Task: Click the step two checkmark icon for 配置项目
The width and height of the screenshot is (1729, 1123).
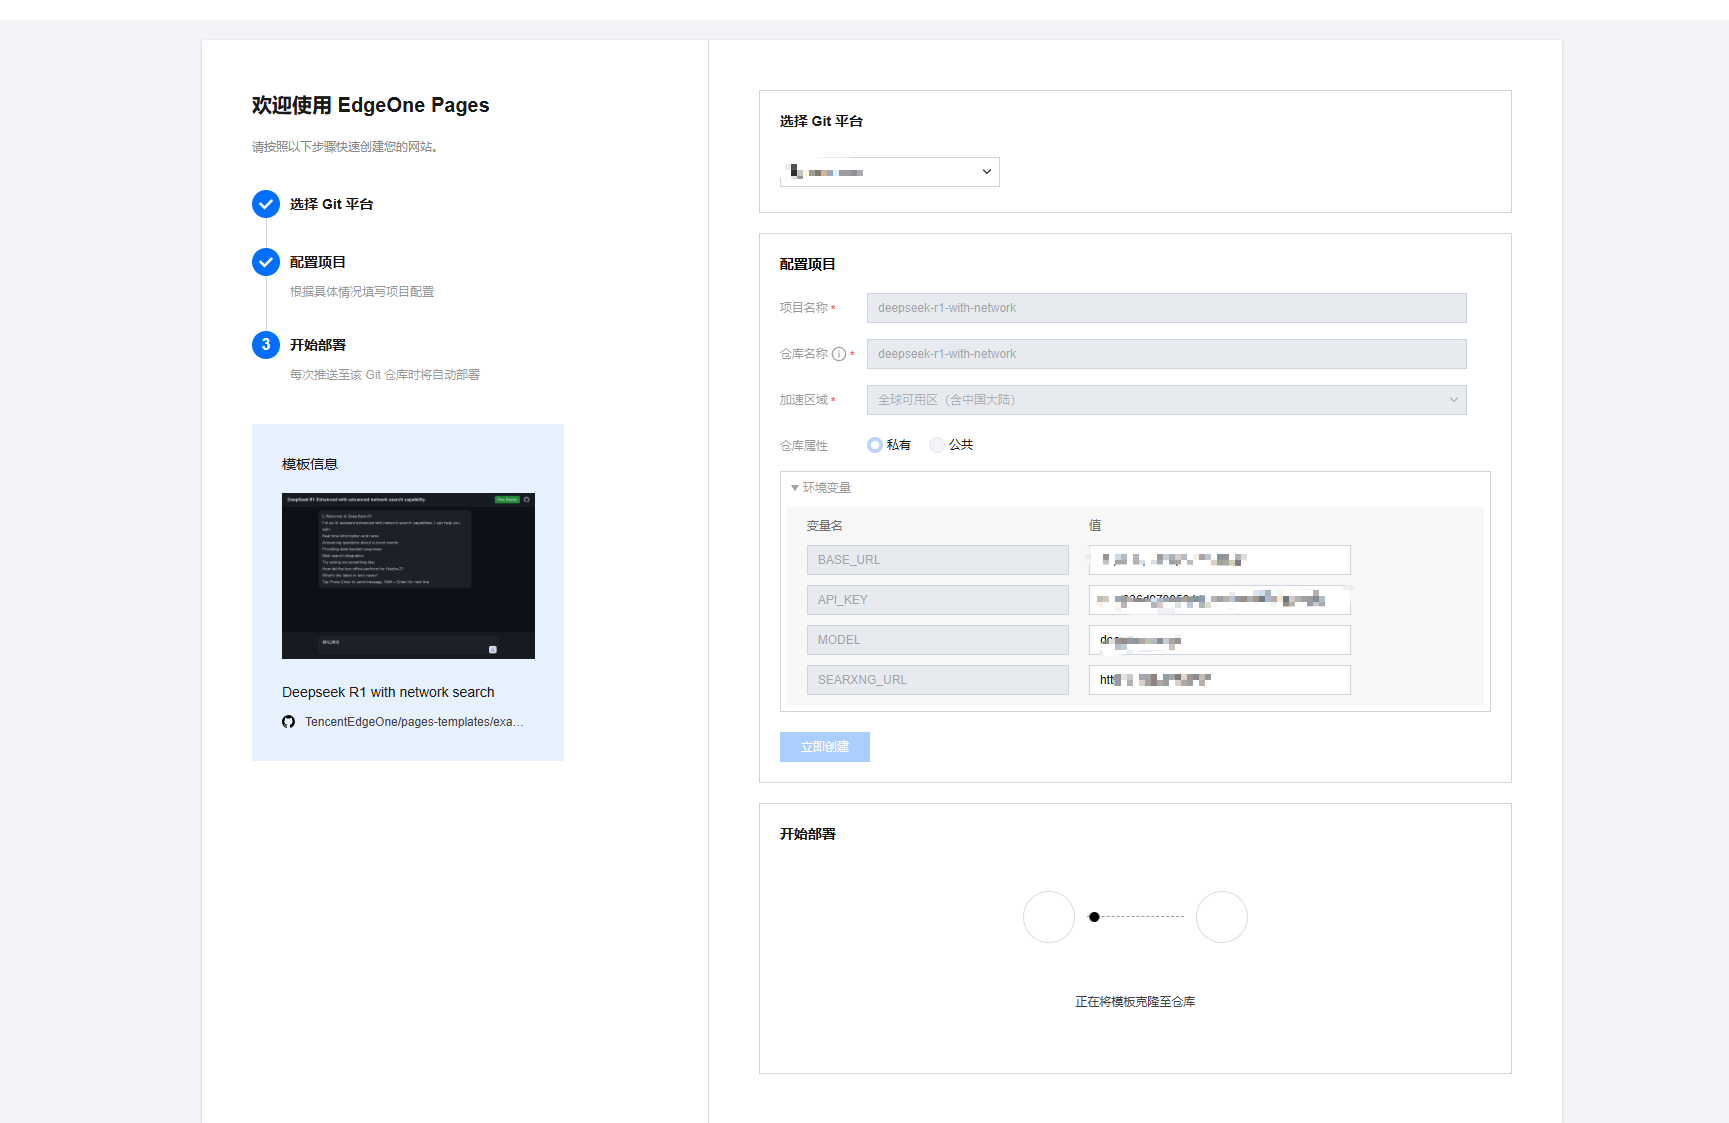Action: (x=266, y=262)
